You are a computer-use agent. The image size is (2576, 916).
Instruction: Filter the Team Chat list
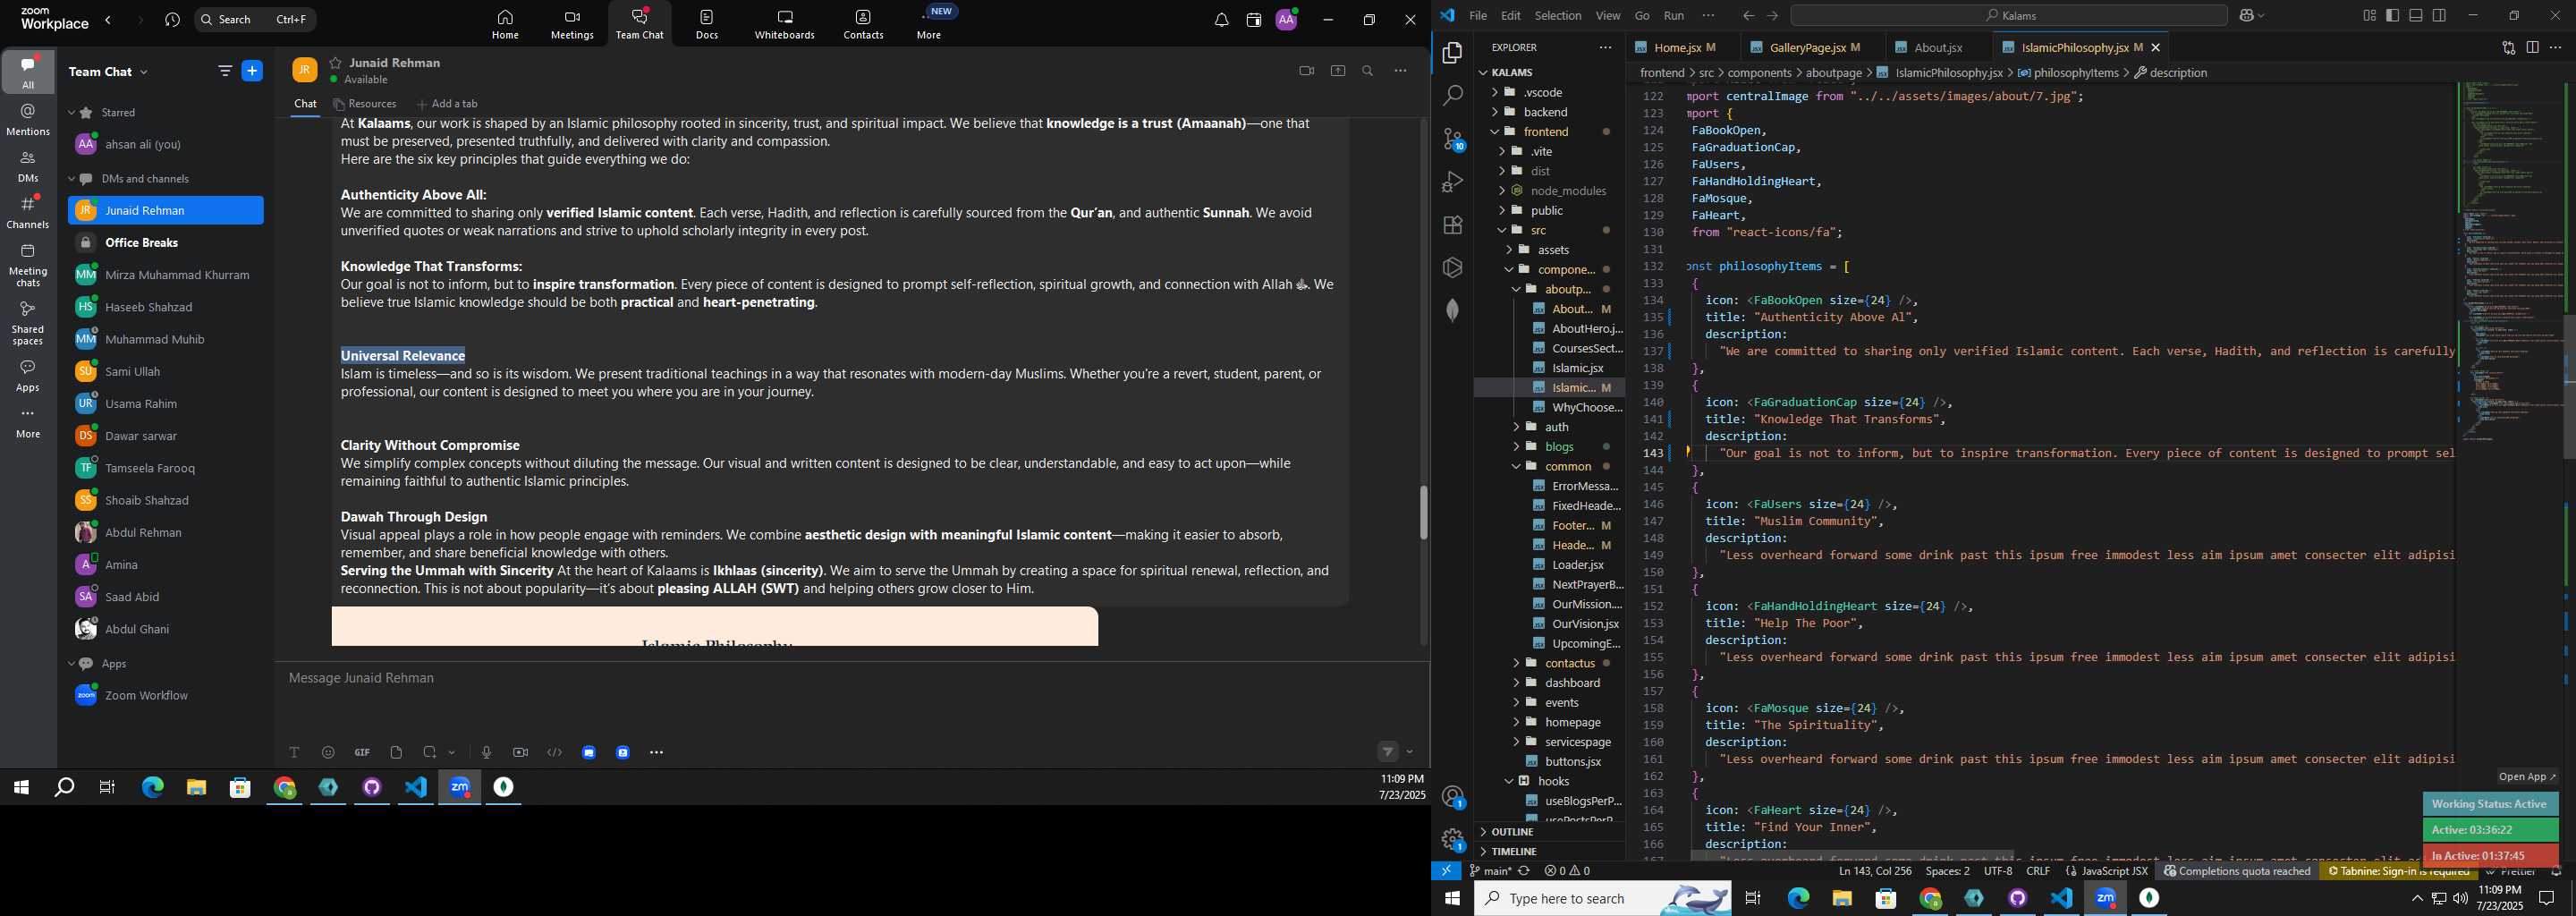224,71
